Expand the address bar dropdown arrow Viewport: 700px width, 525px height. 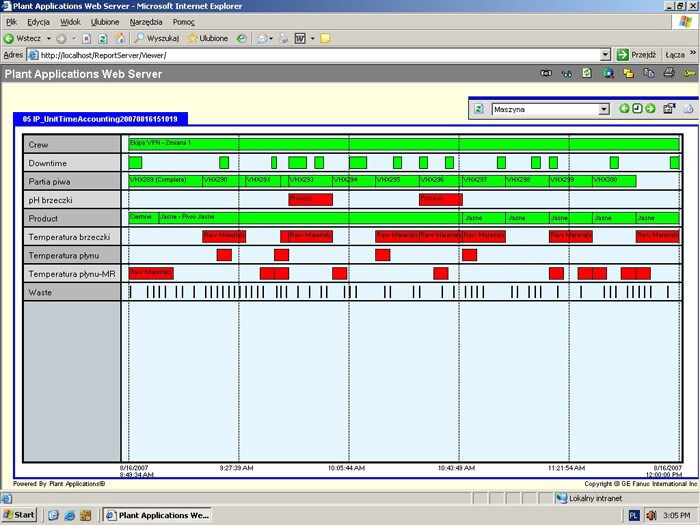605,55
